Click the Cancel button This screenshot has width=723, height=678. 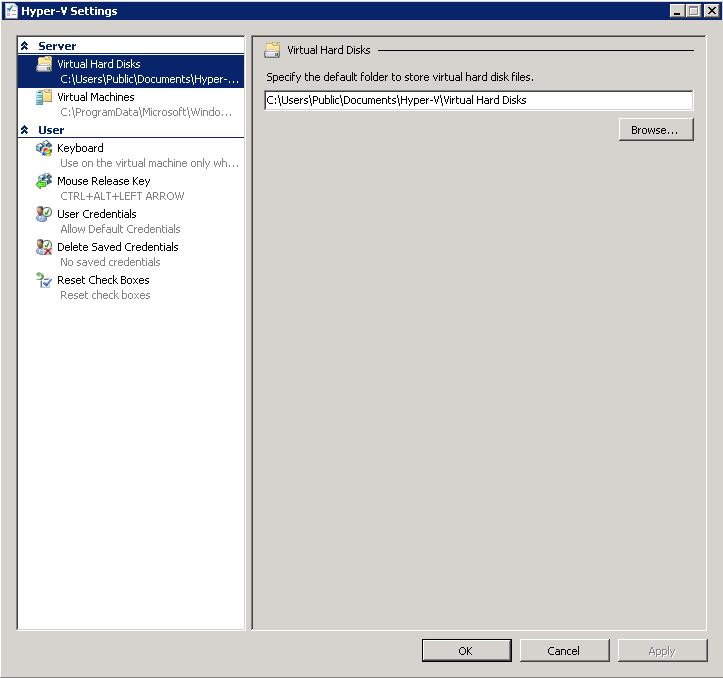tap(564, 651)
